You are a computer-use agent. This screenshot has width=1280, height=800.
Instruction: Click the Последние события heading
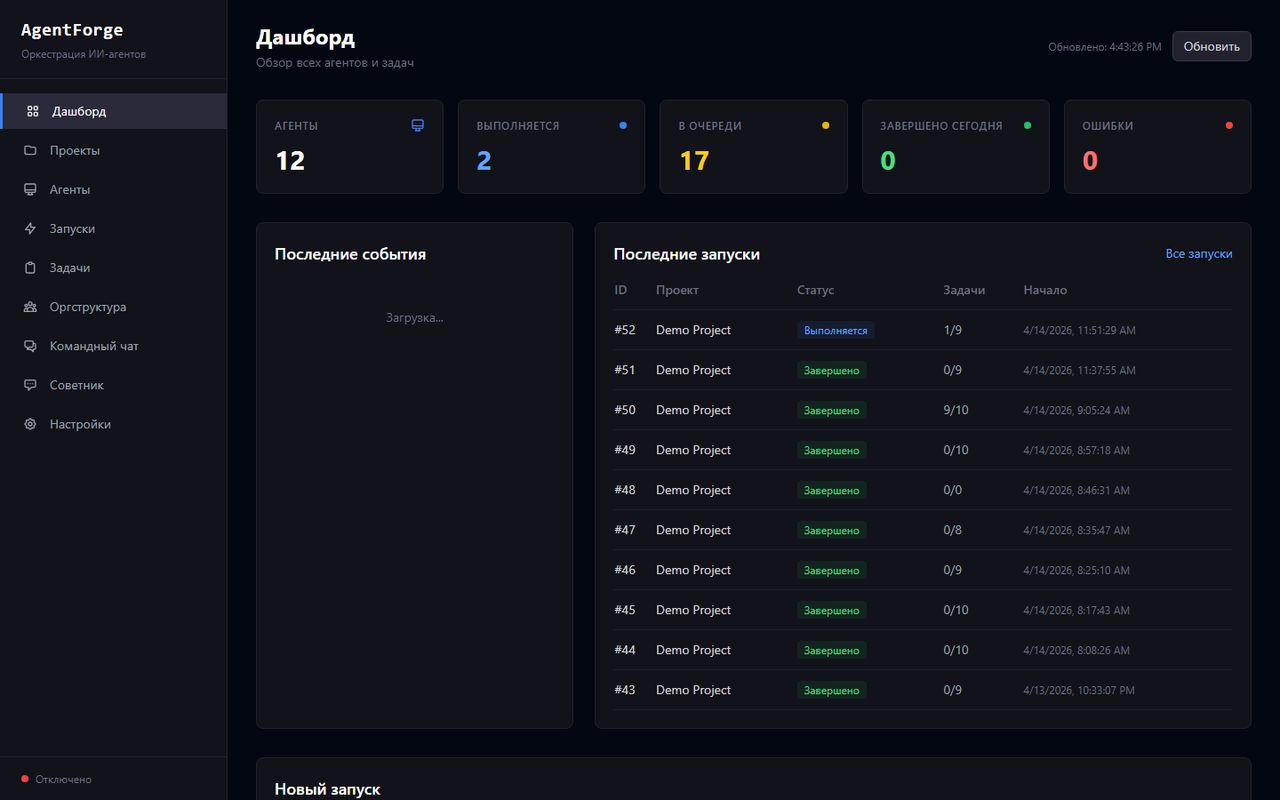click(x=350, y=254)
